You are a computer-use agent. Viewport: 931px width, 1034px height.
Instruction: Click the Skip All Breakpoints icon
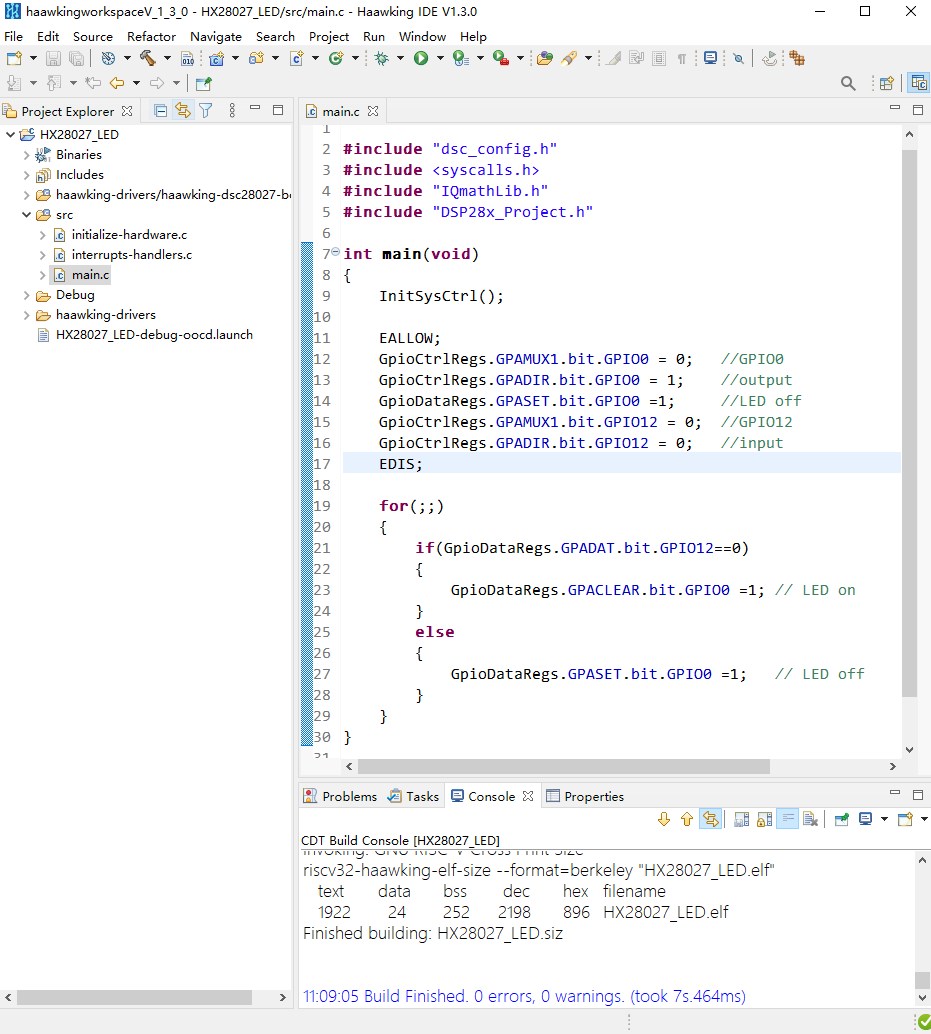tap(739, 59)
